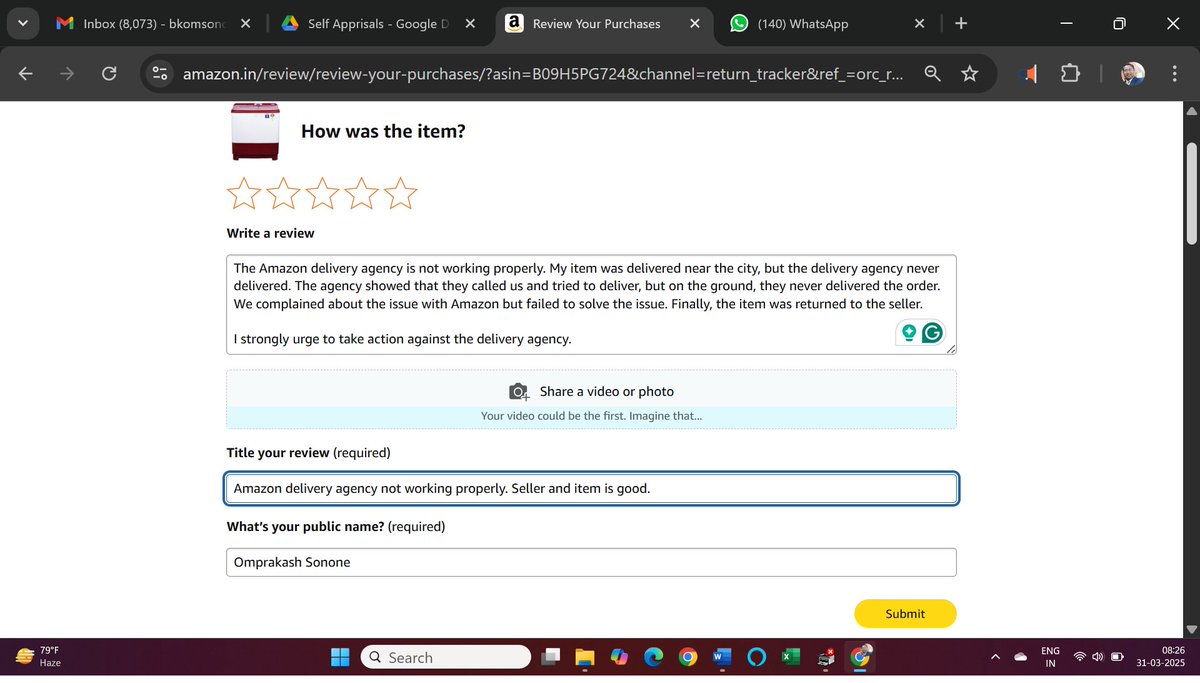The height and width of the screenshot is (683, 1200).
Task: Click the Title your review field
Action: click(591, 488)
